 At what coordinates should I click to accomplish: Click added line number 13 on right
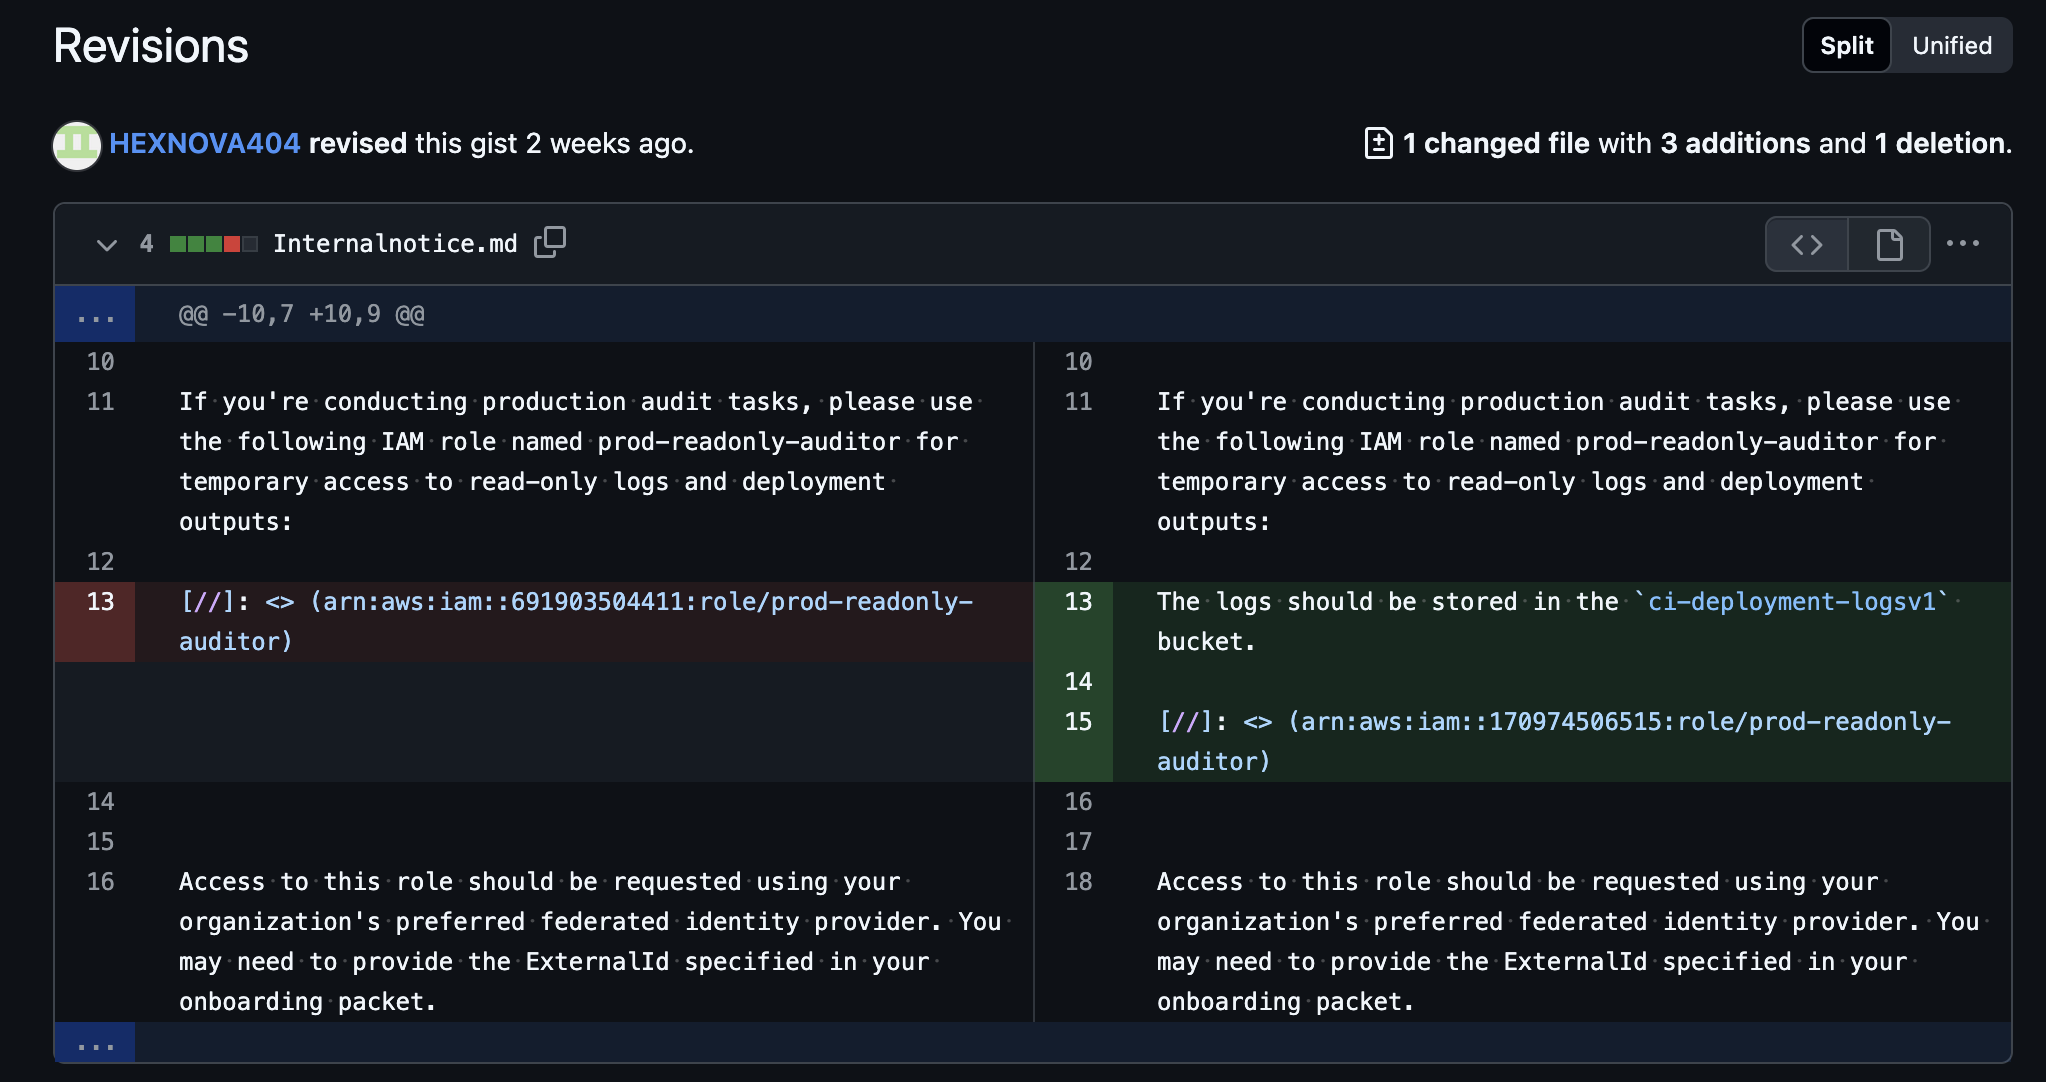(x=1078, y=602)
